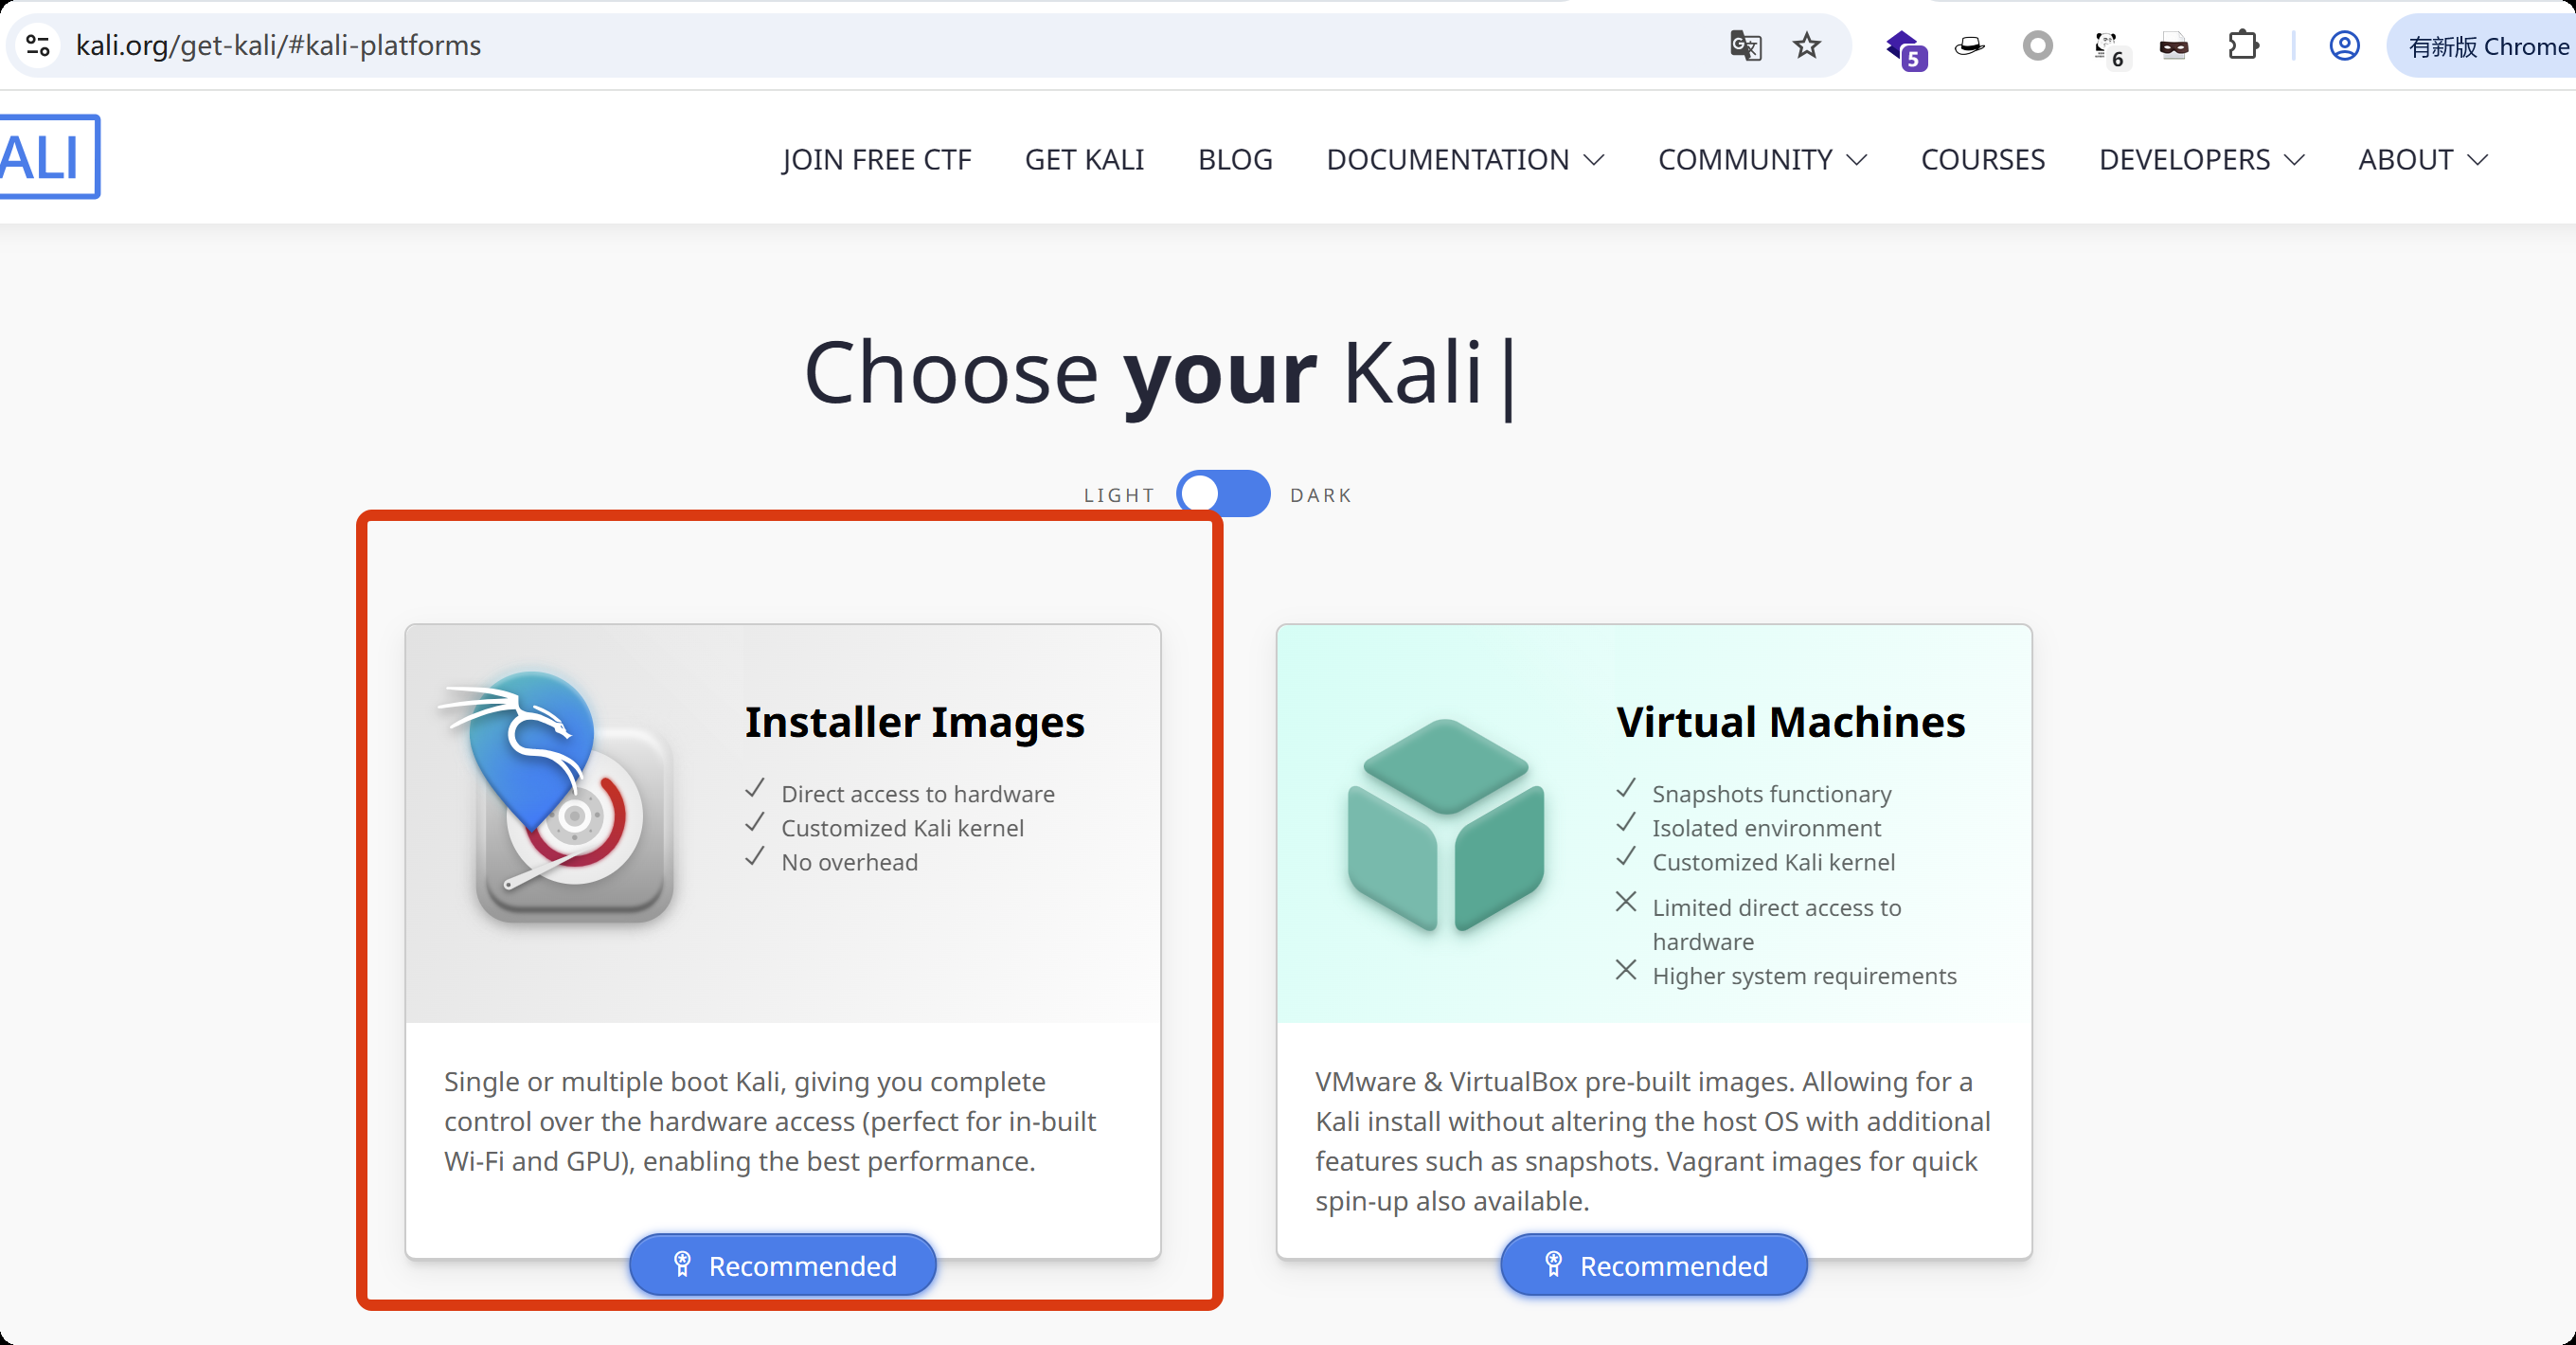Expand the Developers dropdown menu
2576x1345 pixels.
(2201, 160)
